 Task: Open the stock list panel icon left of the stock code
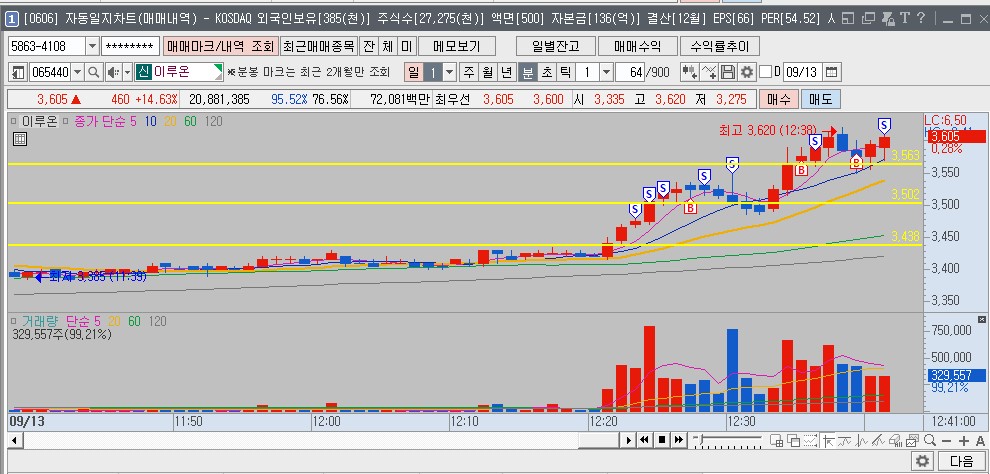click(x=18, y=73)
